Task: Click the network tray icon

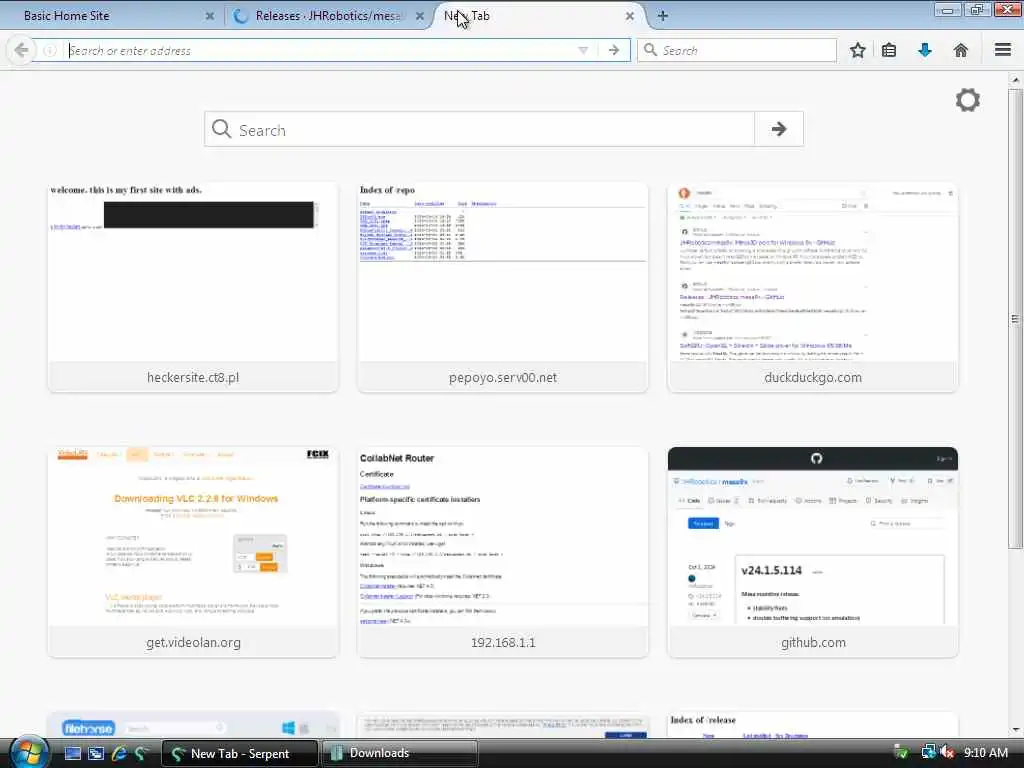Action: [927, 752]
